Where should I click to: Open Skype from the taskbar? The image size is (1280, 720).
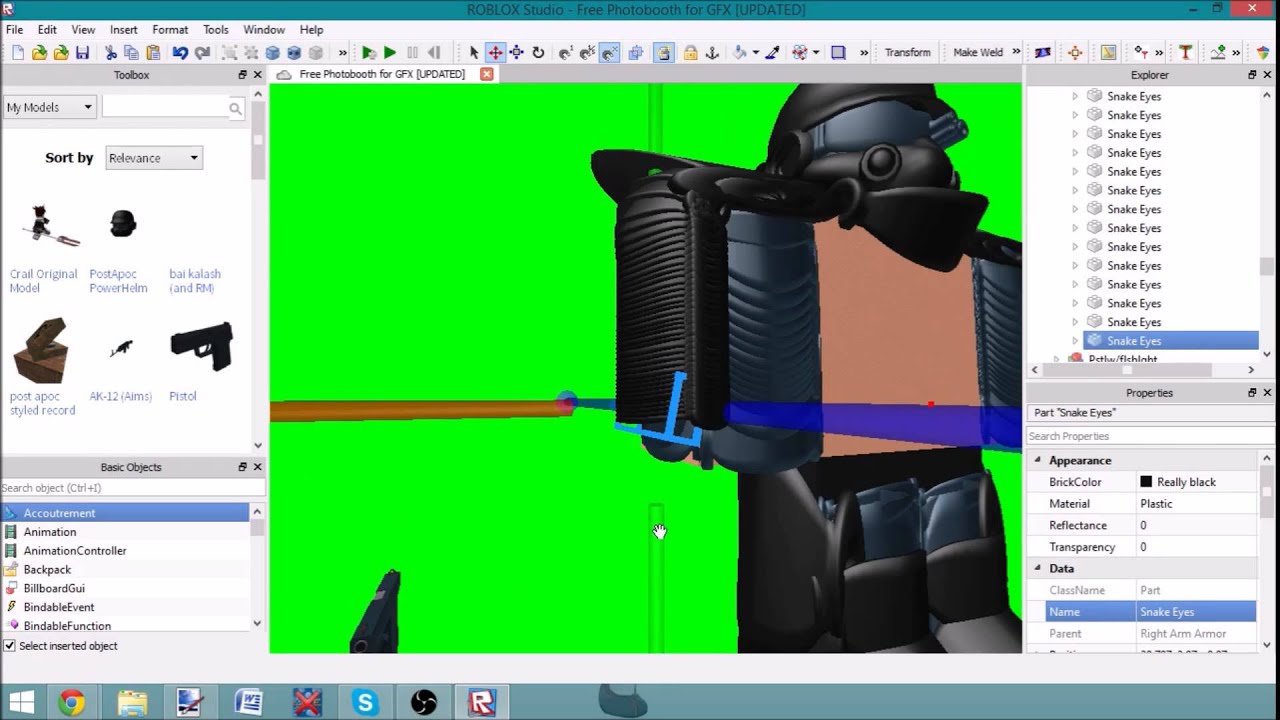click(x=365, y=703)
